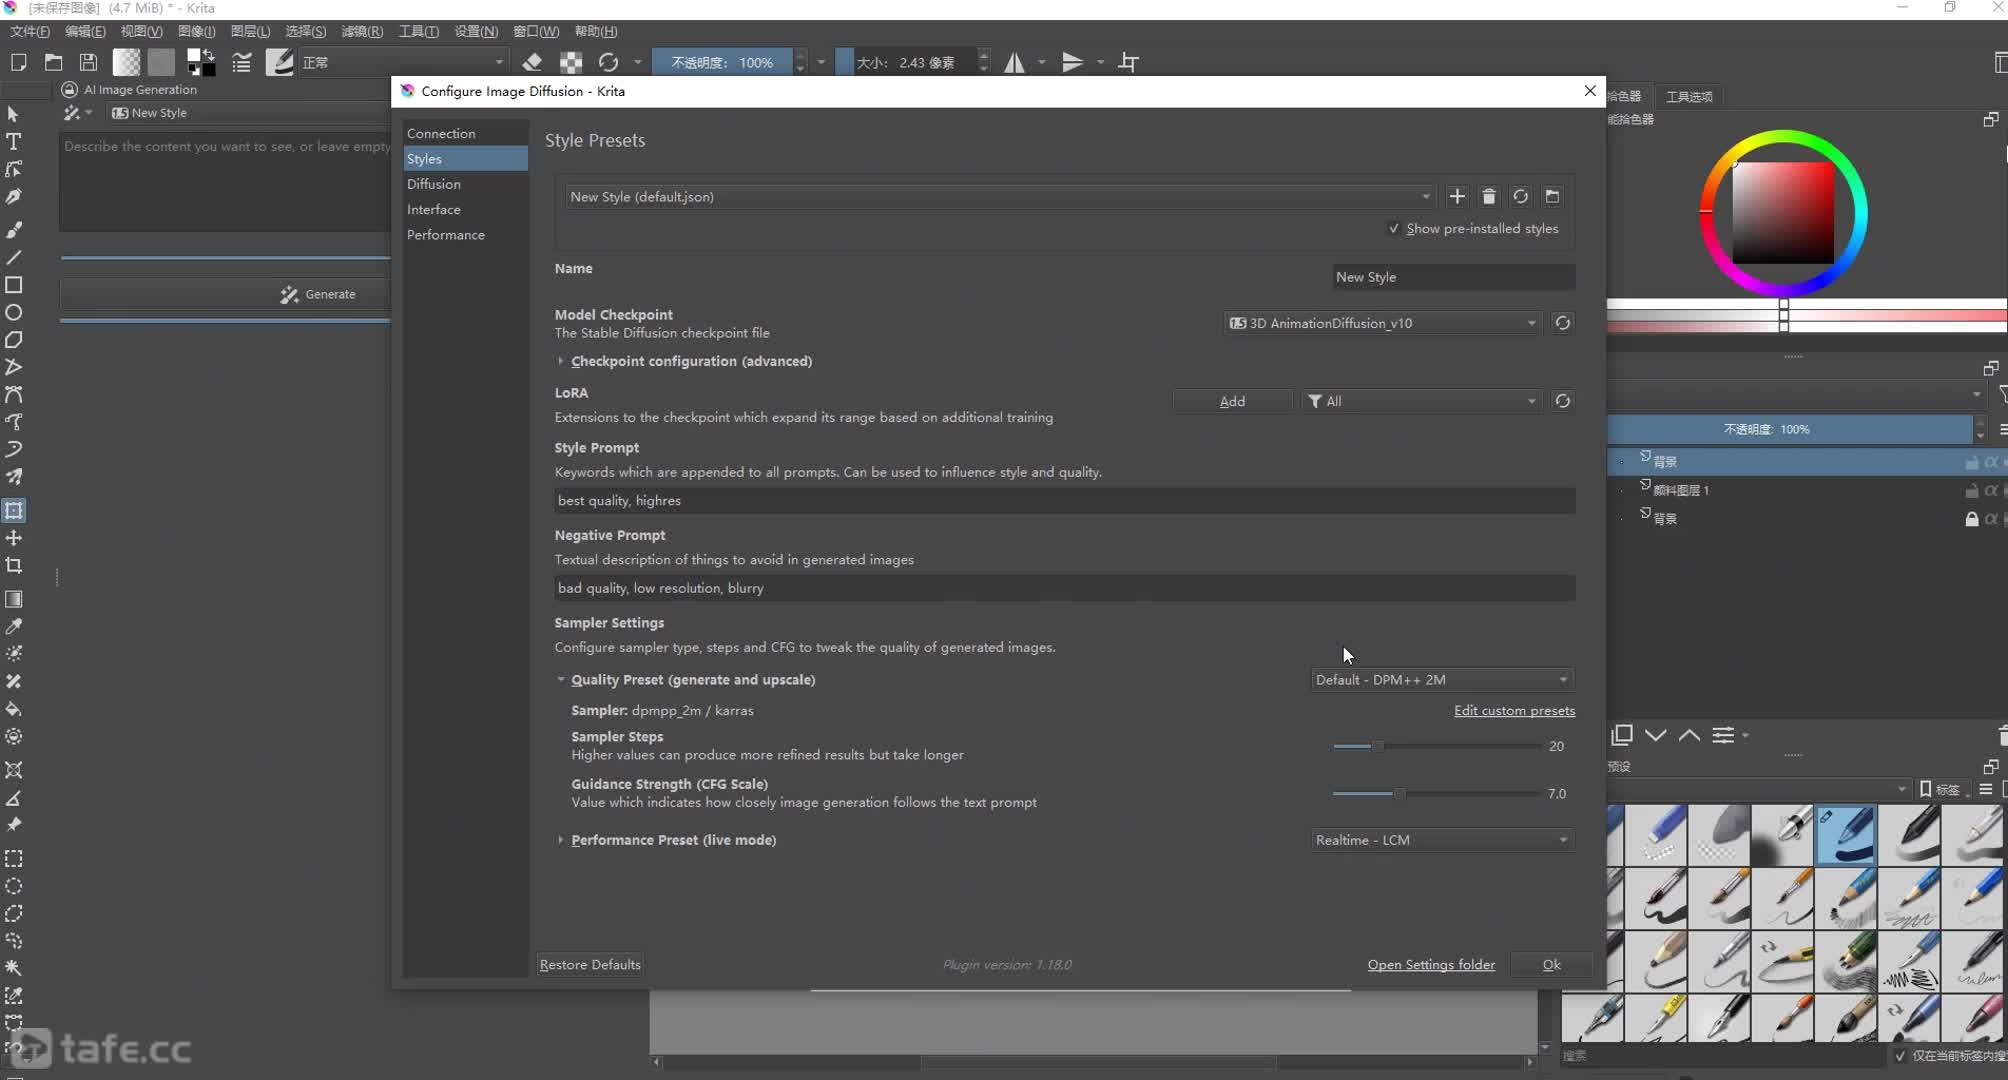Delete the current style using trash icon
Screen dimensions: 2008x1080
[1489, 197]
